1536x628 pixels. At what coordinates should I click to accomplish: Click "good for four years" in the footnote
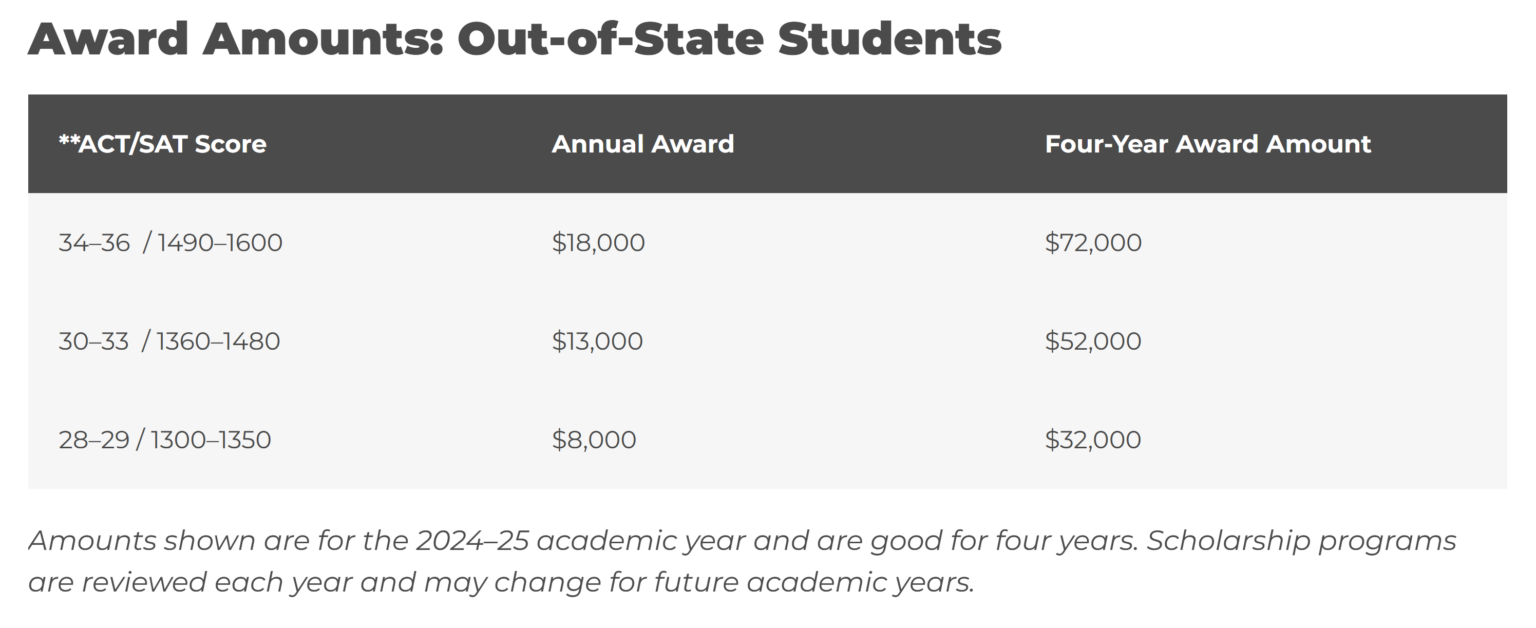1003,541
